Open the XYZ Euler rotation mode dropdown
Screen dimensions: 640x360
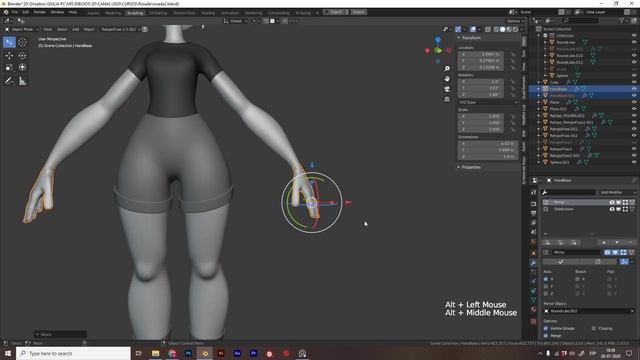coord(488,102)
